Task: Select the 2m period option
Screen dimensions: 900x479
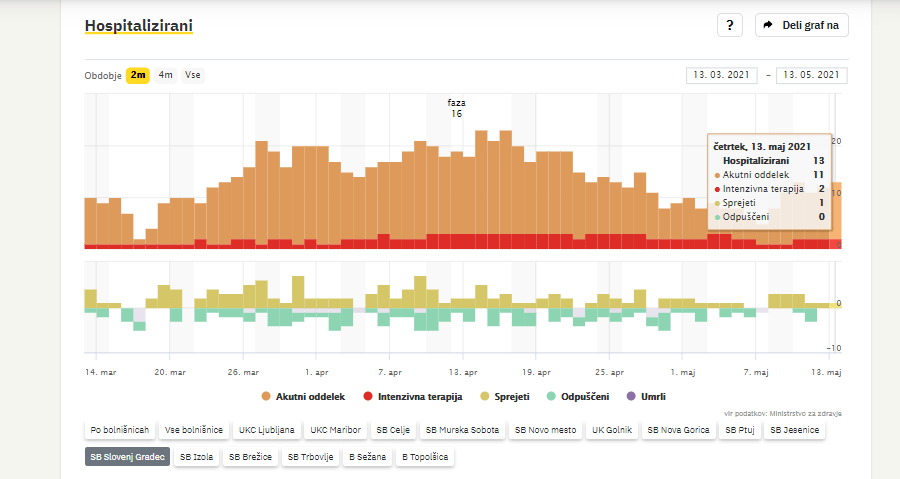Action: click(x=138, y=75)
